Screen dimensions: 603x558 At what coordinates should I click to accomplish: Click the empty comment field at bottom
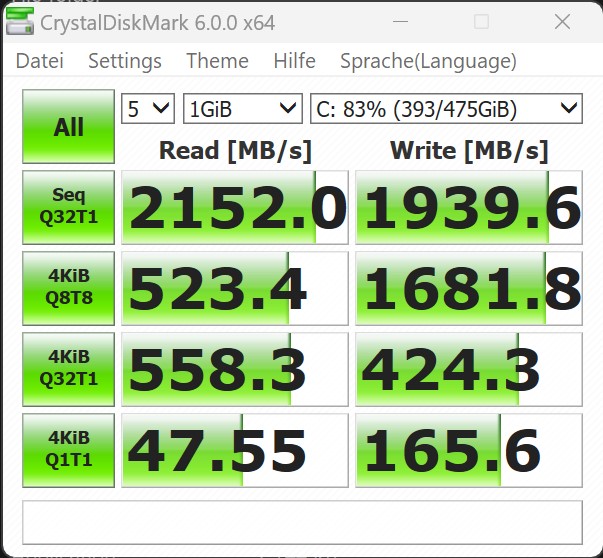pyautogui.click(x=302, y=523)
